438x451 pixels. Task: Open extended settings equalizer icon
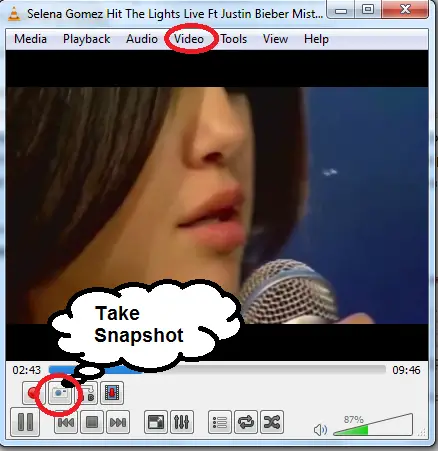pos(182,422)
